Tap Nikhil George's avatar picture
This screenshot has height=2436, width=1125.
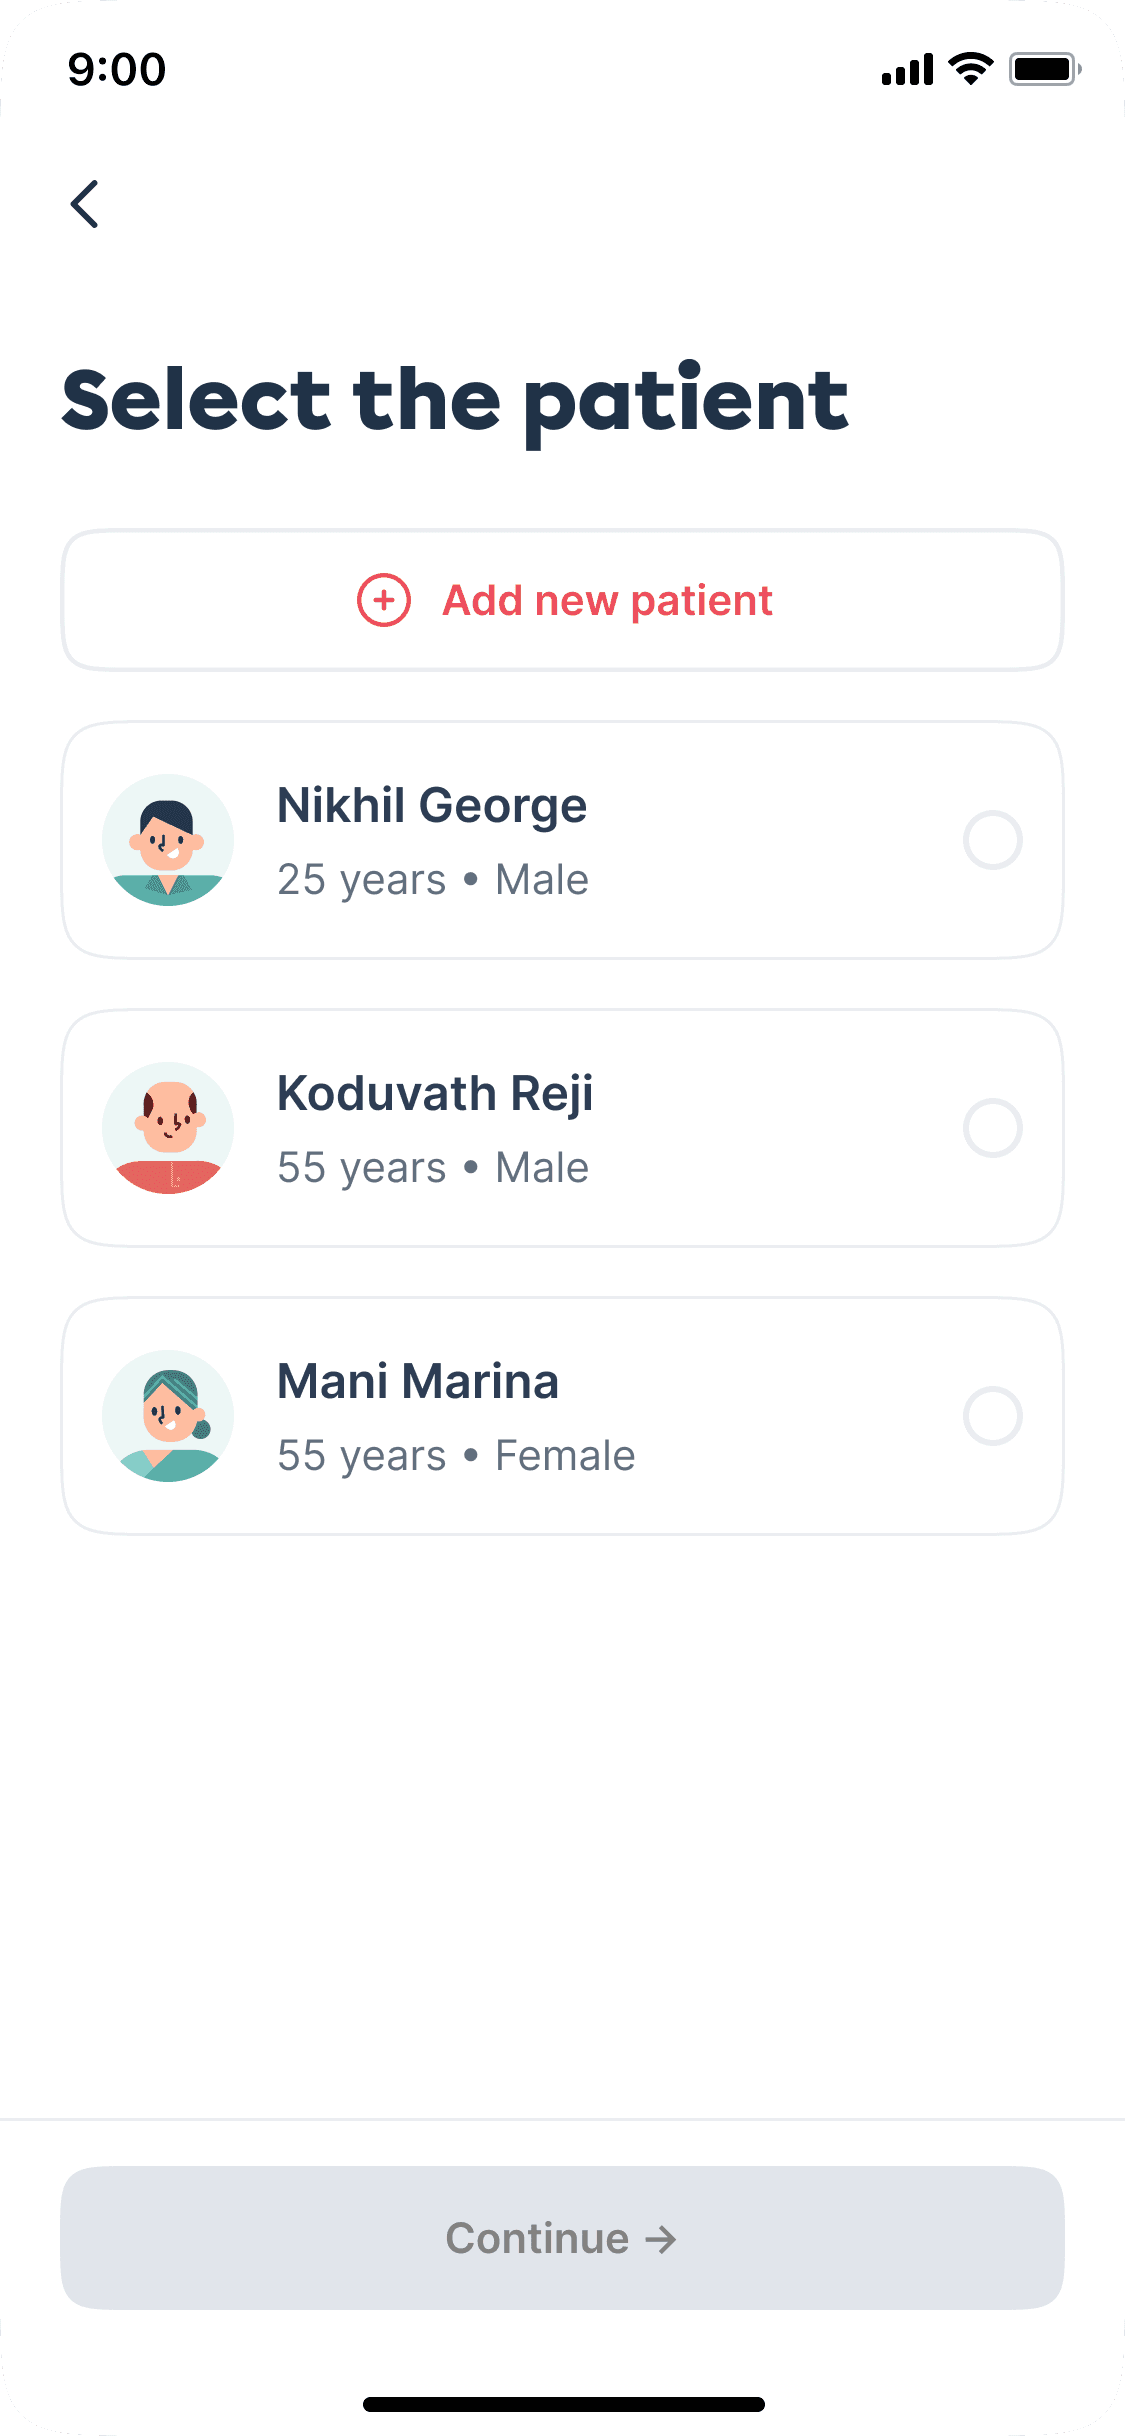click(168, 840)
